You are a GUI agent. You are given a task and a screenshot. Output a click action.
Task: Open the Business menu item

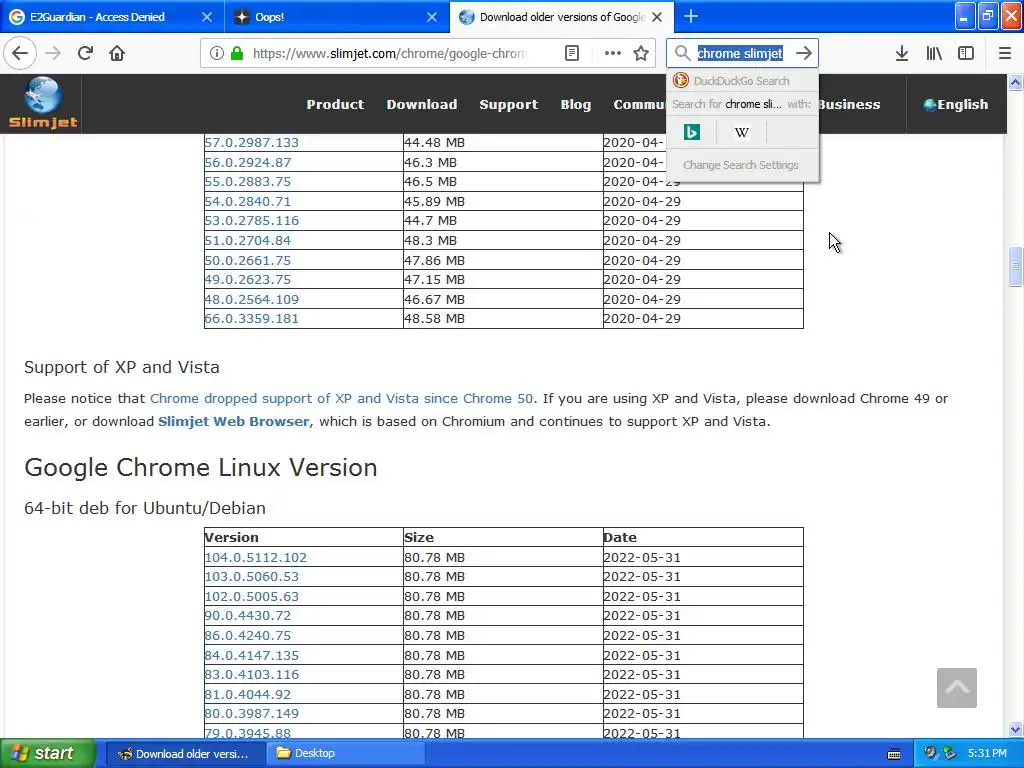(x=849, y=104)
